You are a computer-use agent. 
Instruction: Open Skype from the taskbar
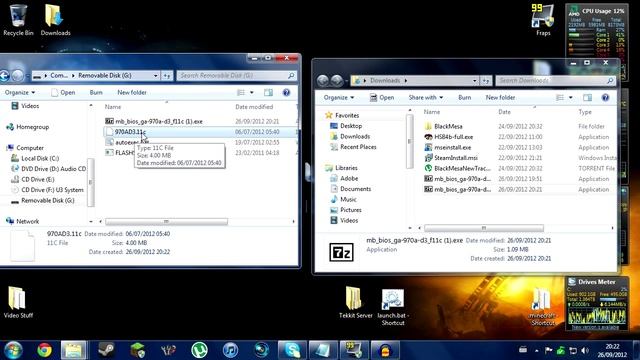pos(292,350)
